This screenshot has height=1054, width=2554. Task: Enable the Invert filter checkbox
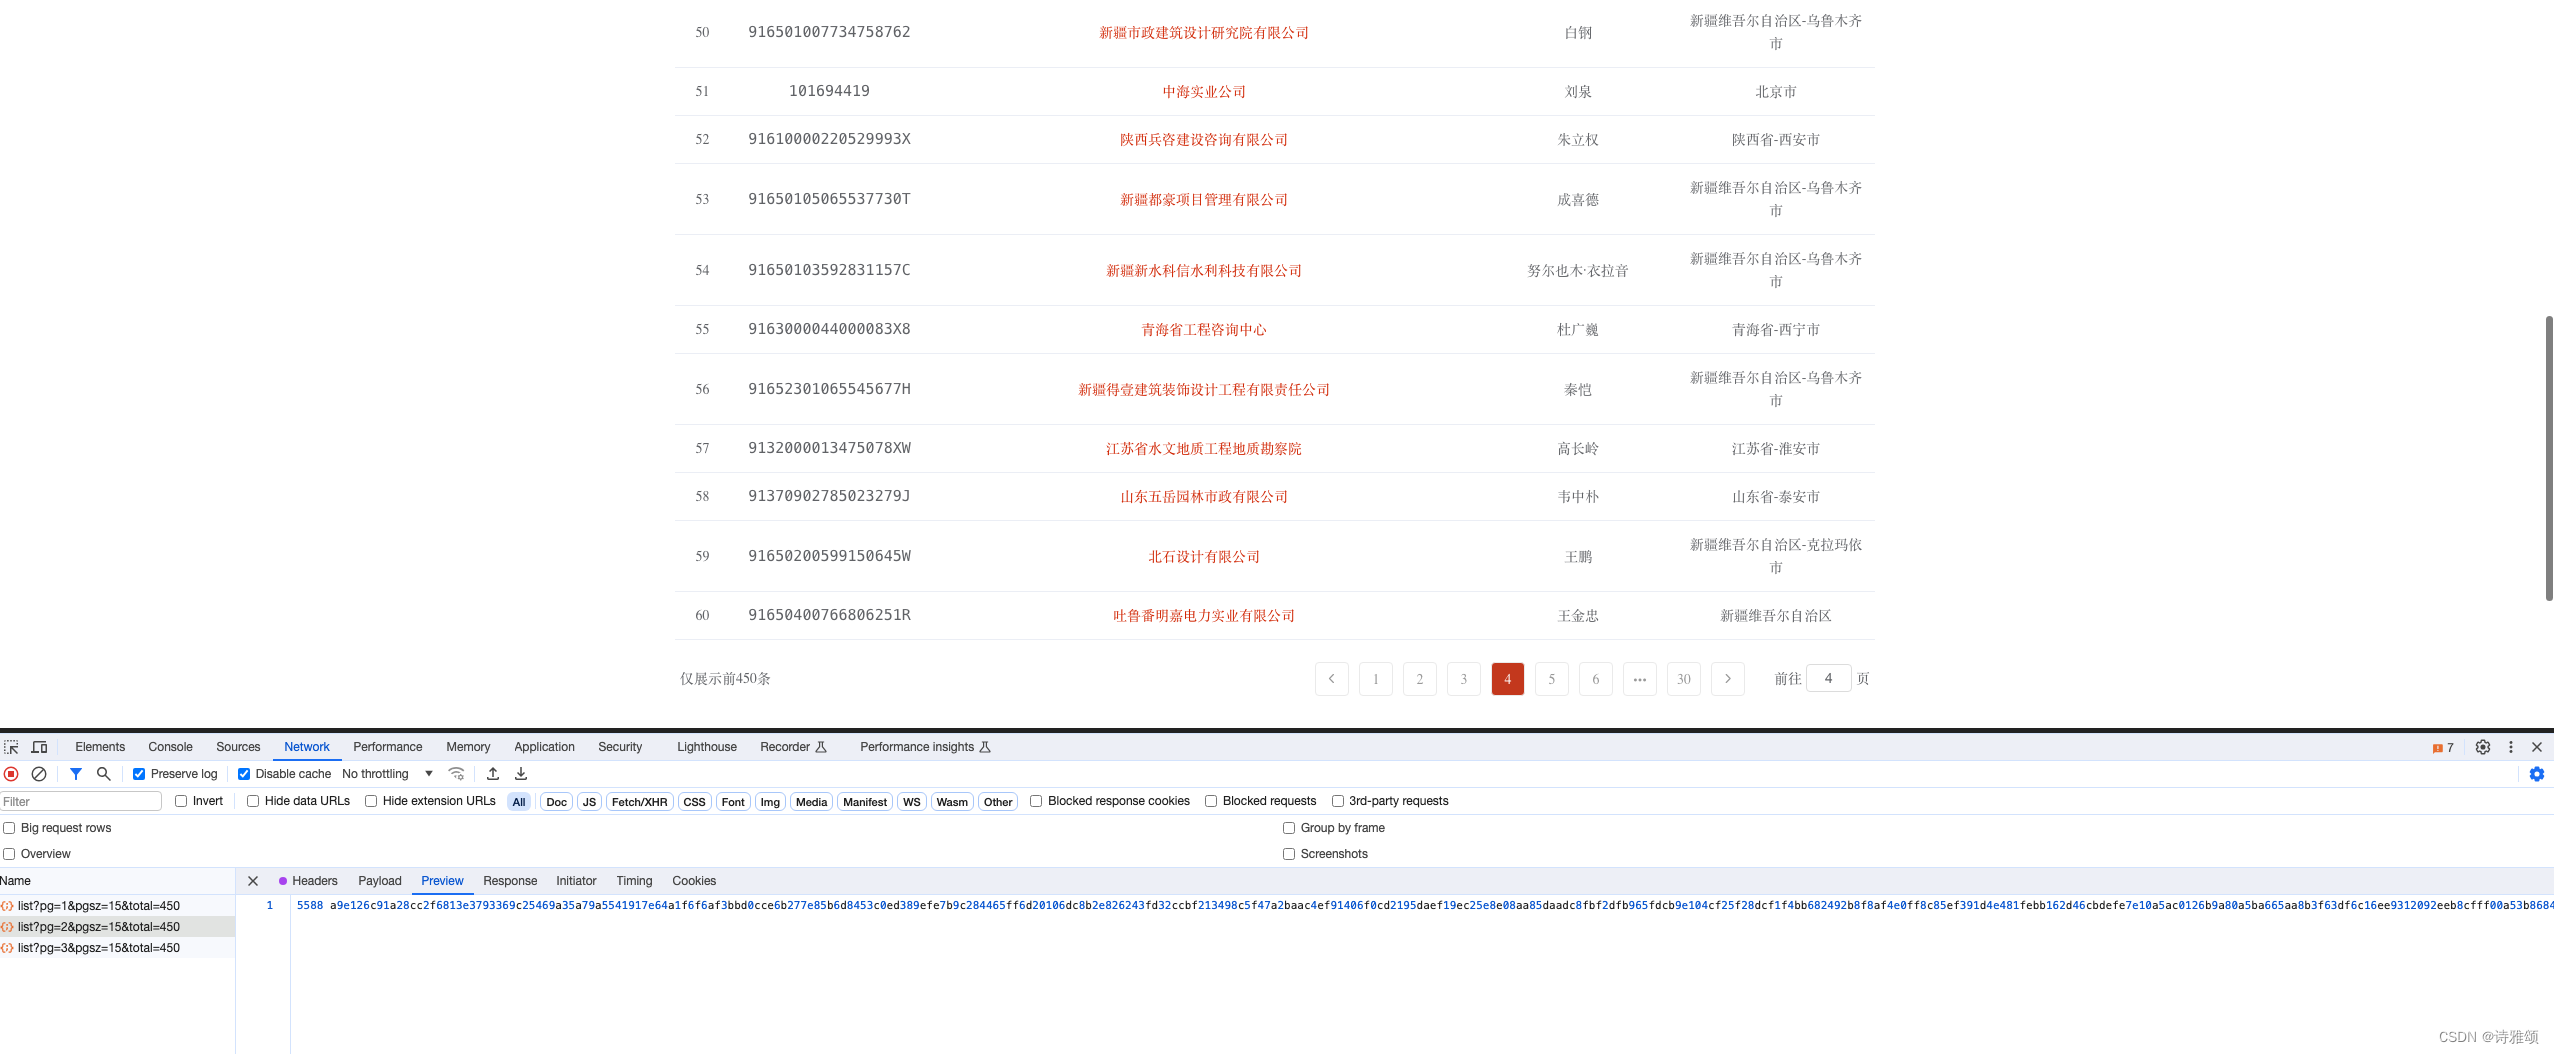[181, 801]
